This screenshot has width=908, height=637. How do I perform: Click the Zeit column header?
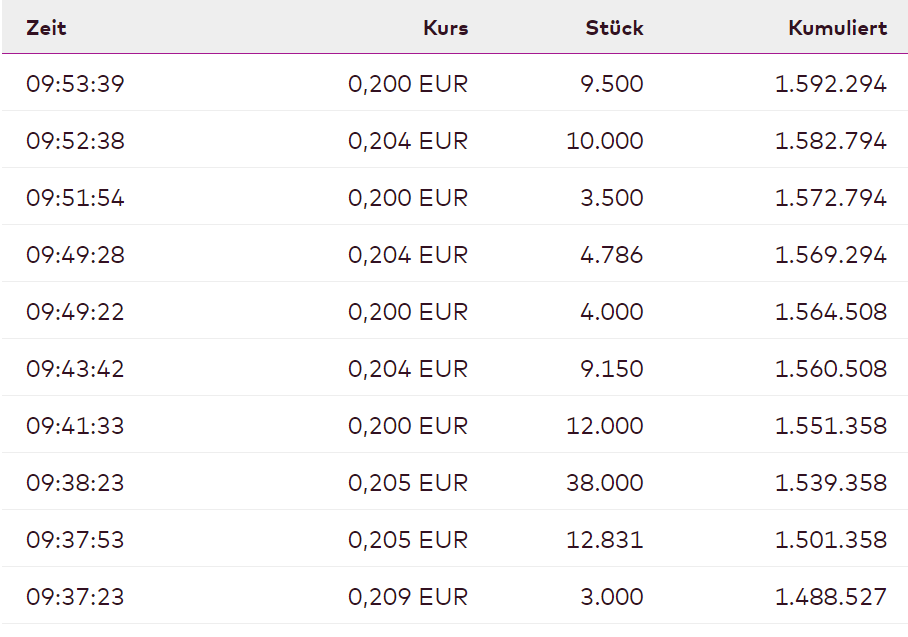tap(46, 28)
